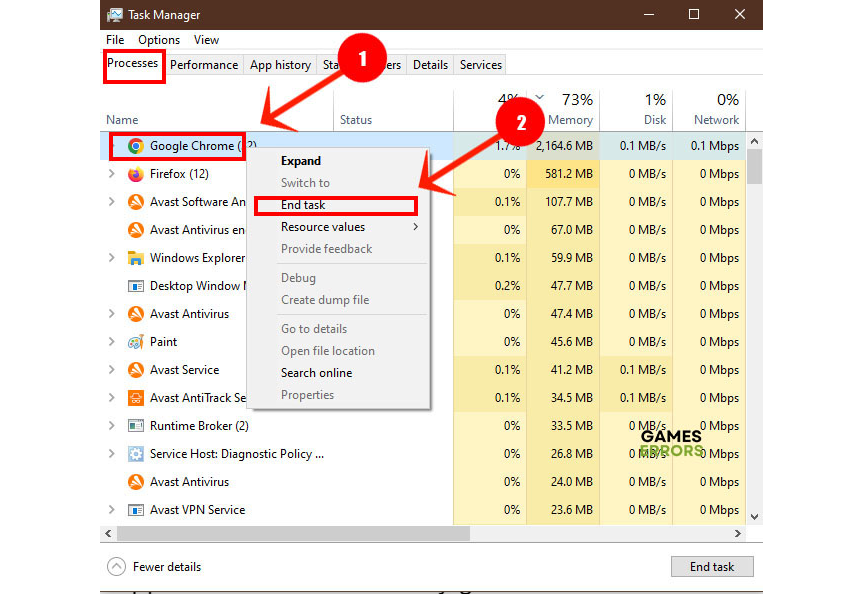Click the Windows Explorer folder icon

(x=135, y=258)
